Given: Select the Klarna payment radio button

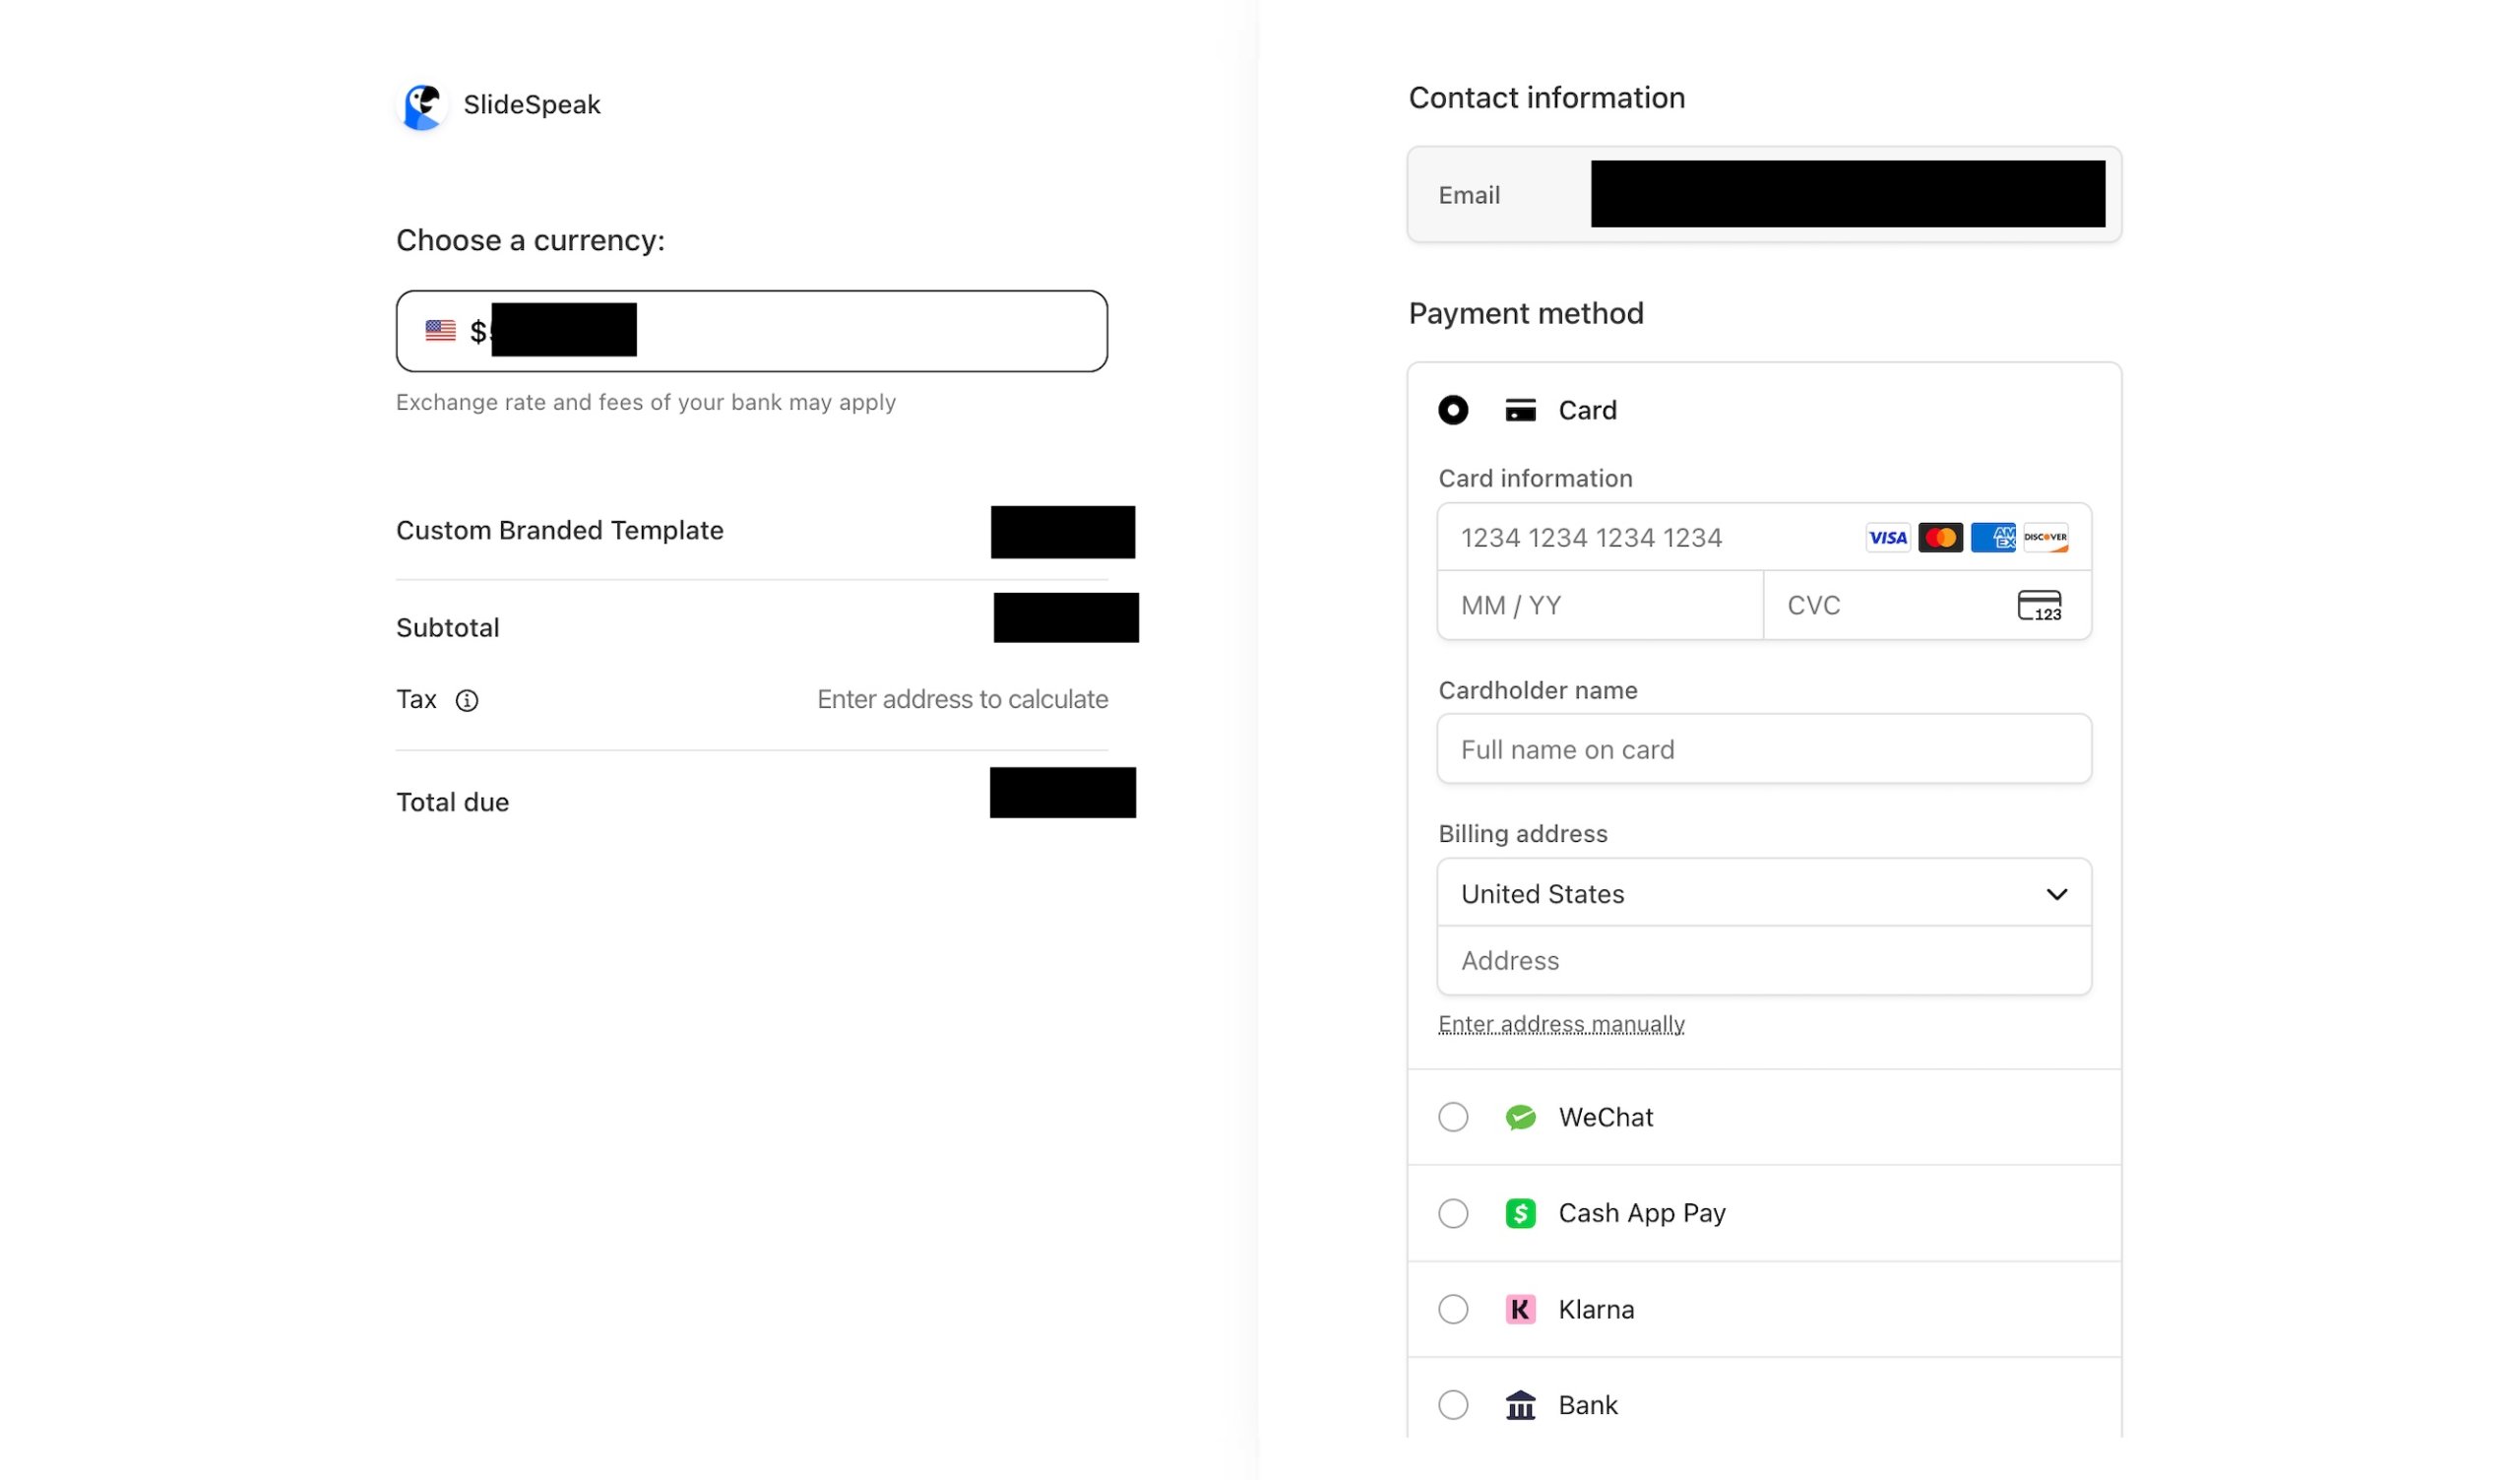Looking at the screenshot, I should point(1453,1309).
